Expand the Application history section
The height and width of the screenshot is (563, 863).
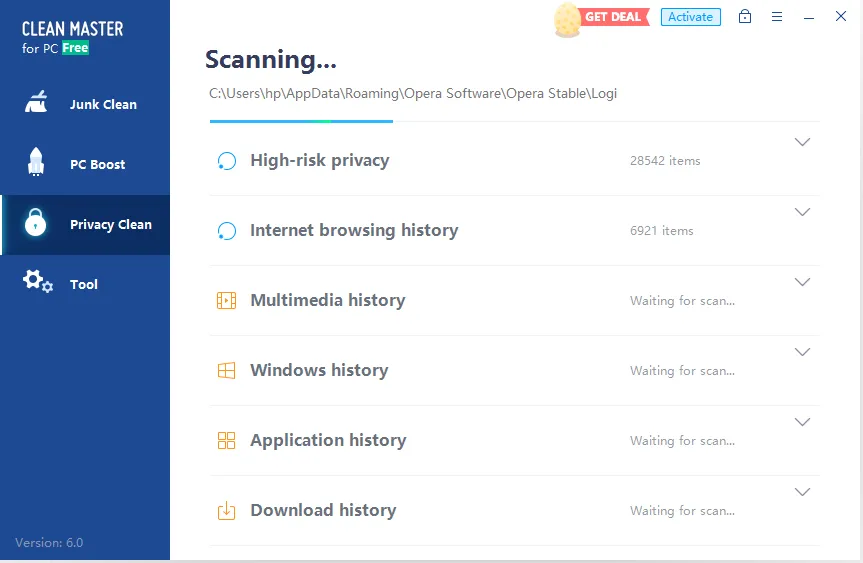(802, 422)
